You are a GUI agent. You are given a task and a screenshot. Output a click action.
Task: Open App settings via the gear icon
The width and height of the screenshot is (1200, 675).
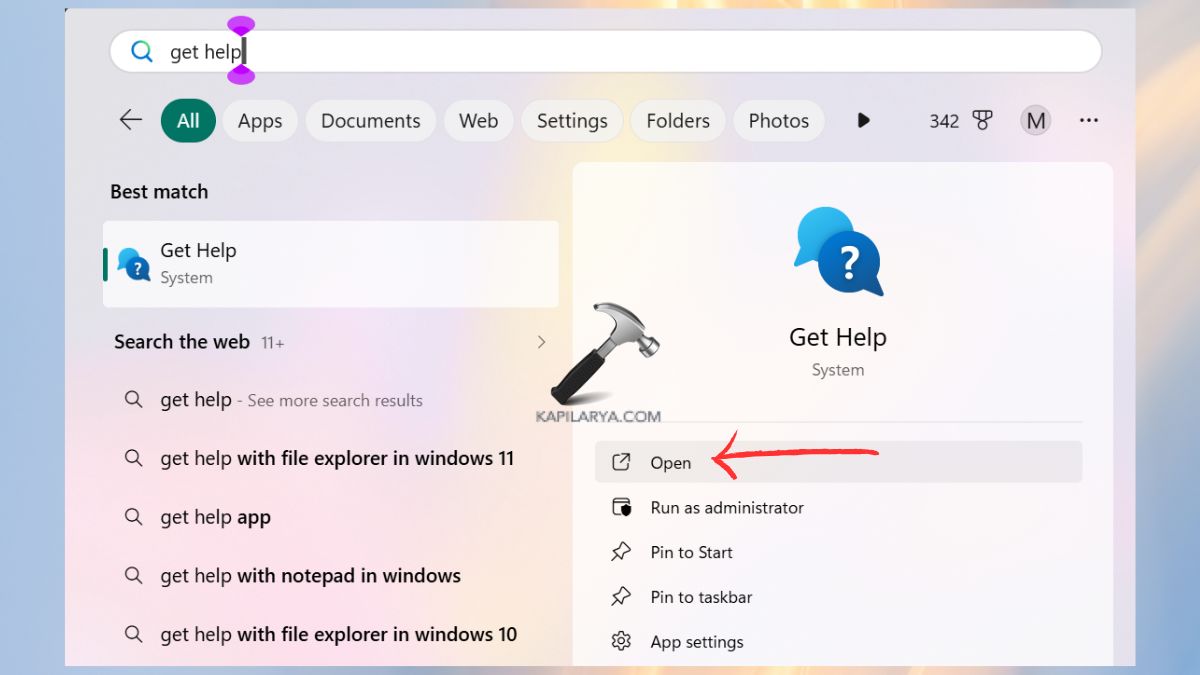click(621, 641)
